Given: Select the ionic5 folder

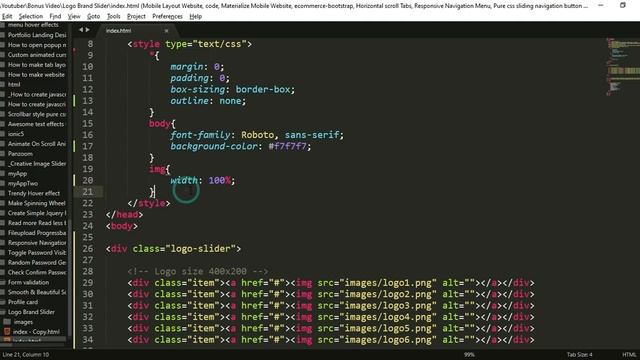Looking at the screenshot, I should point(16,134).
